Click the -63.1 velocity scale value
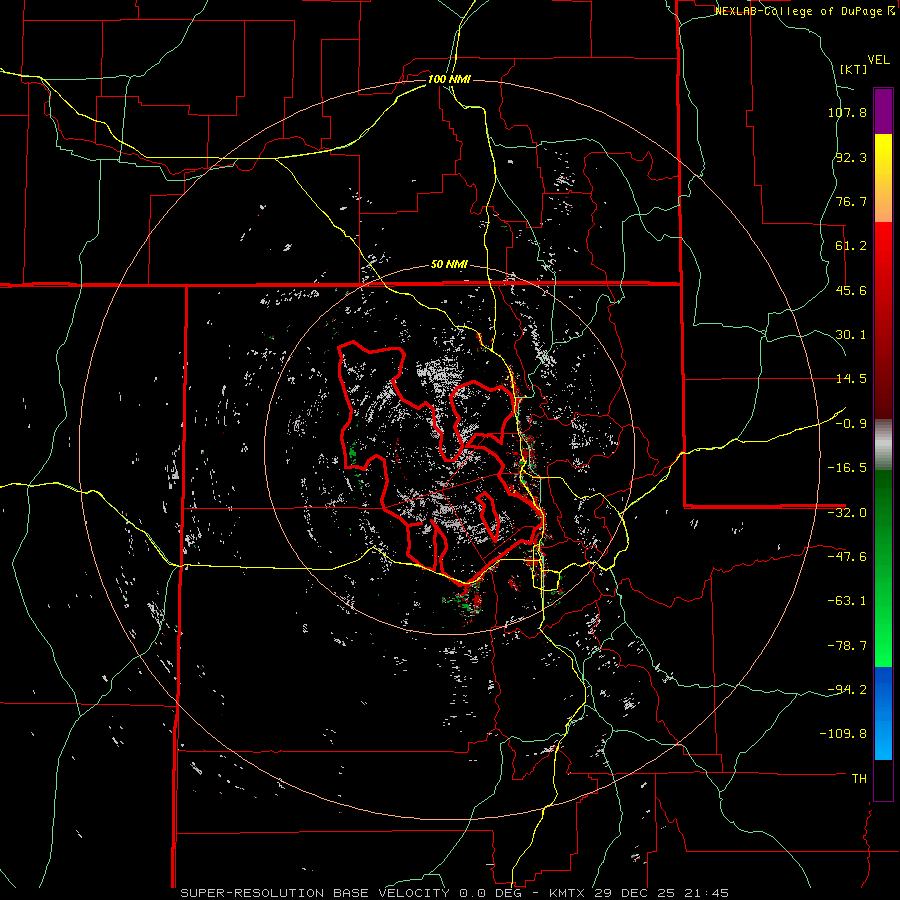Viewport: 900px width, 900px height. pyautogui.click(x=847, y=601)
